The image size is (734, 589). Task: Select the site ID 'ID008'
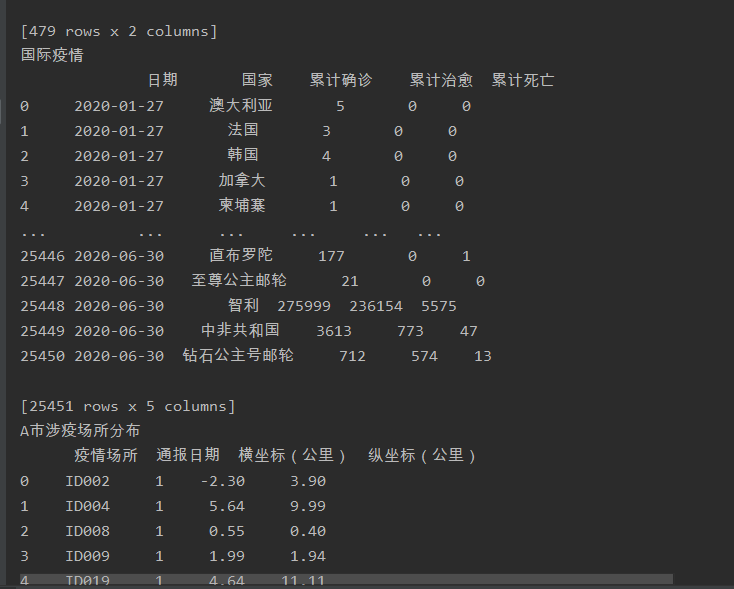[x=88, y=531]
